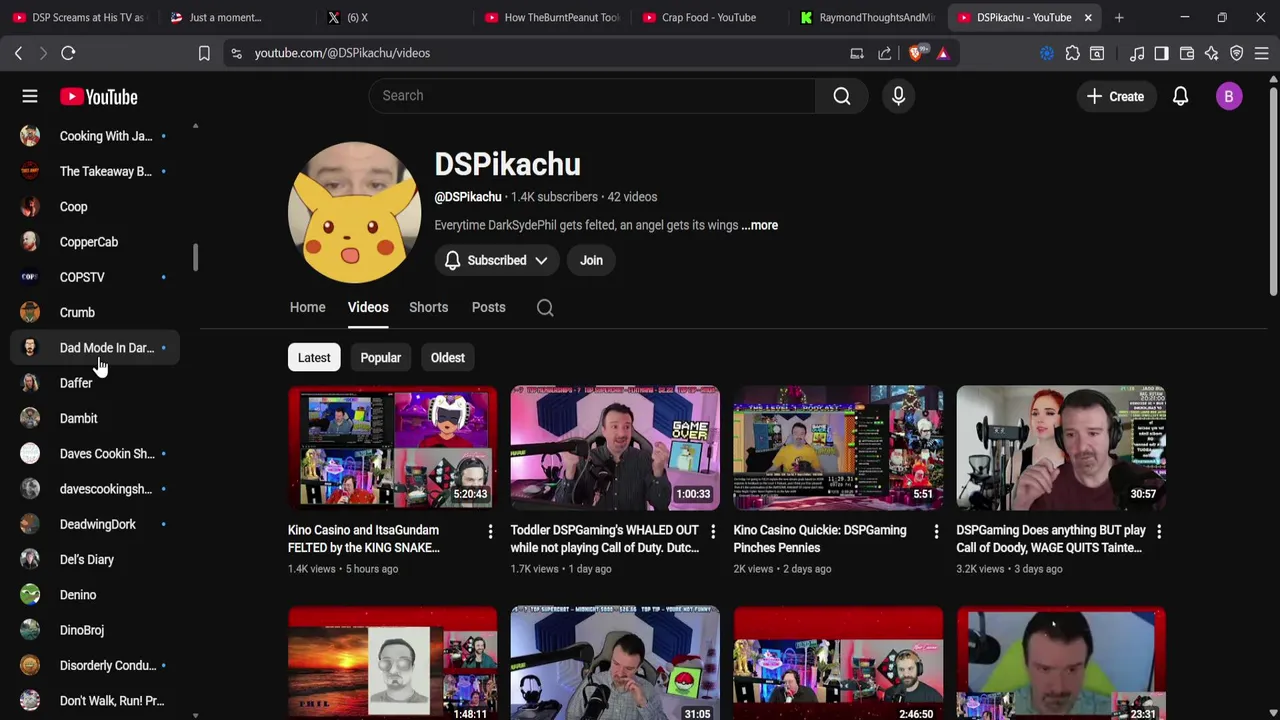Sort videos by Popular
Image resolution: width=1280 pixels, height=720 pixels.
(381, 358)
